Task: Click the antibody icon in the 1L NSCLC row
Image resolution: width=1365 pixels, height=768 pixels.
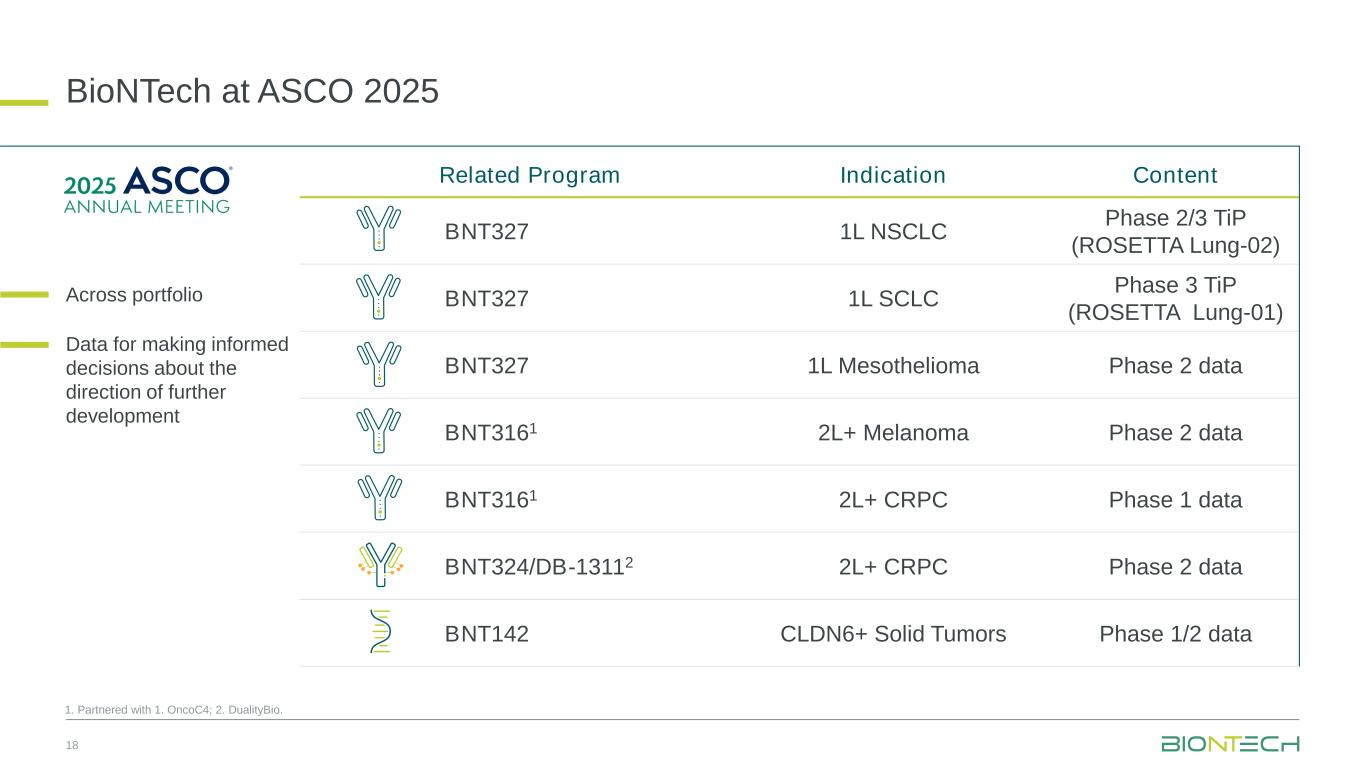Action: click(378, 230)
